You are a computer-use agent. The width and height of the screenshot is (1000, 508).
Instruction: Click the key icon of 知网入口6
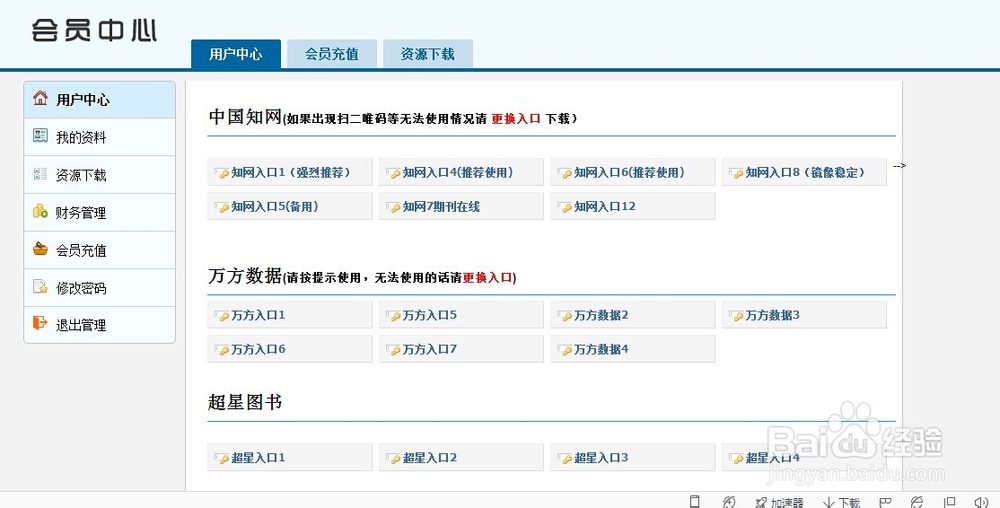565,173
